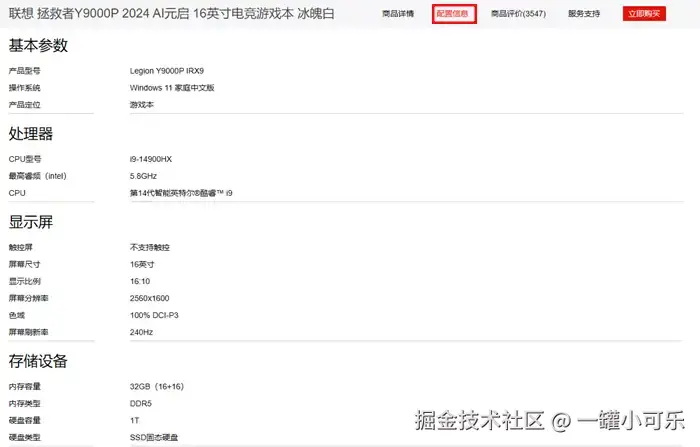
Task: Click the 硬盘类型 label
Action: 25,437
